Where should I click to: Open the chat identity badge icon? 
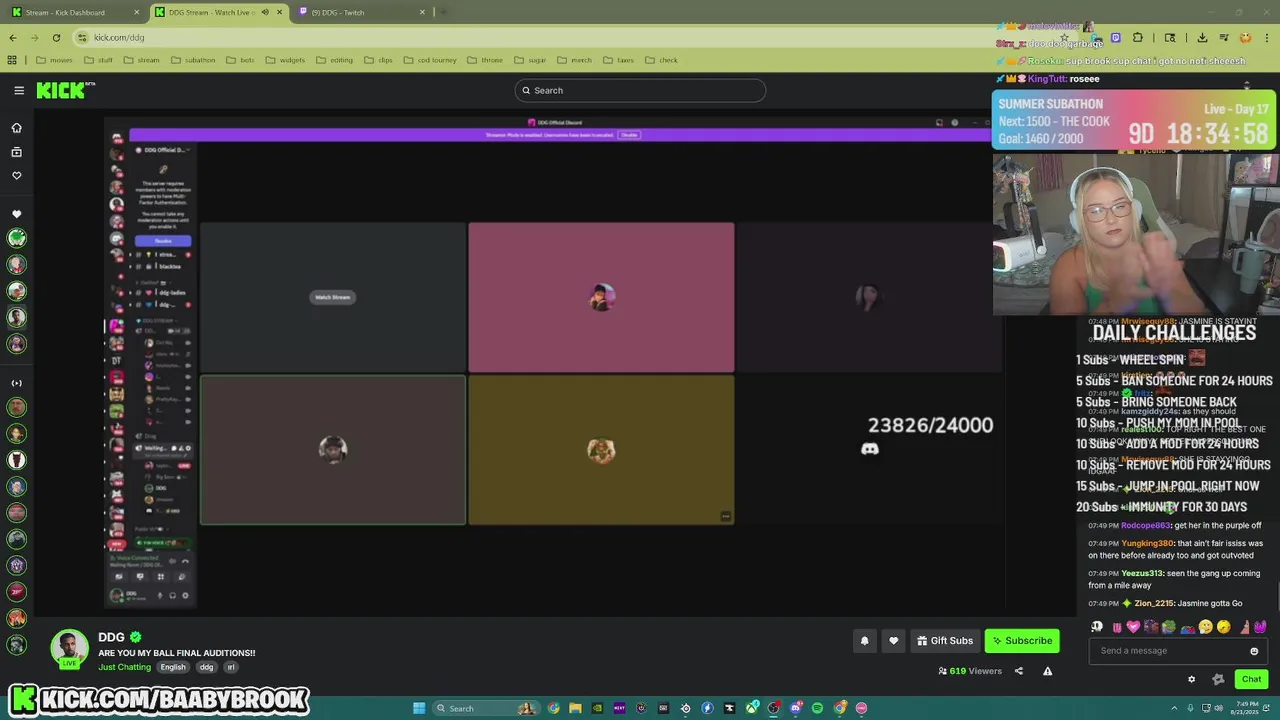coord(1218,680)
